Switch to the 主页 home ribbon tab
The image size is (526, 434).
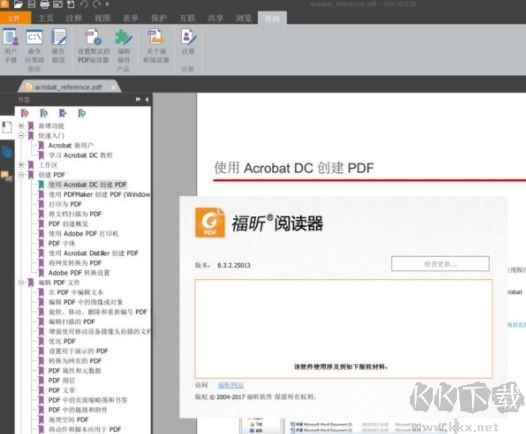[x=46, y=18]
